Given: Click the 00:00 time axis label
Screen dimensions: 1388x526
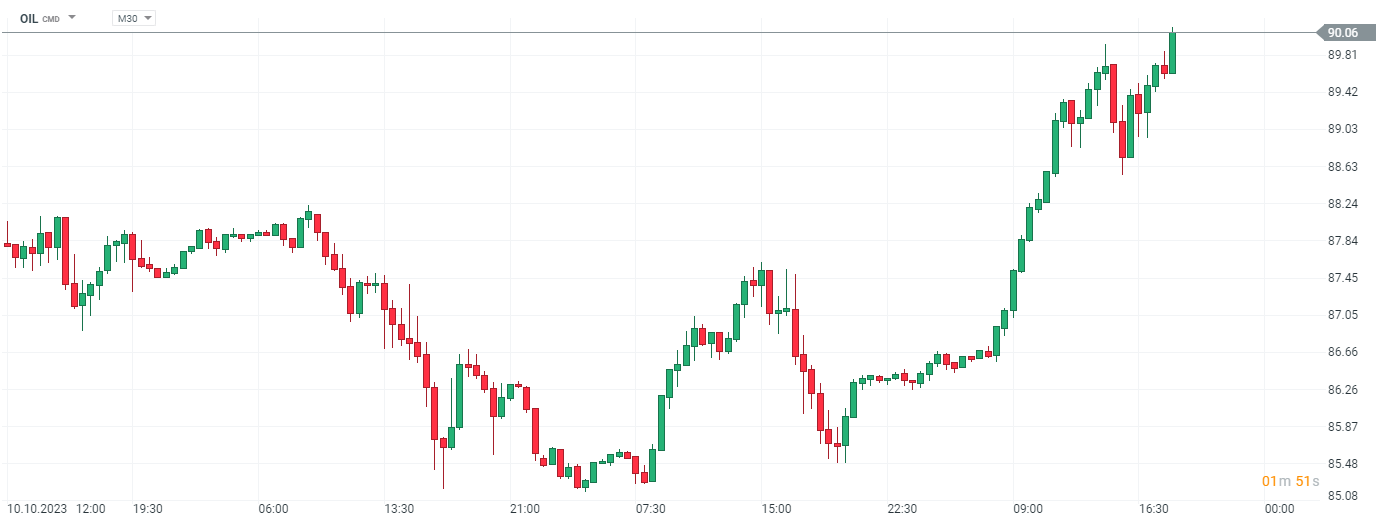Looking at the screenshot, I should (x=1279, y=509).
